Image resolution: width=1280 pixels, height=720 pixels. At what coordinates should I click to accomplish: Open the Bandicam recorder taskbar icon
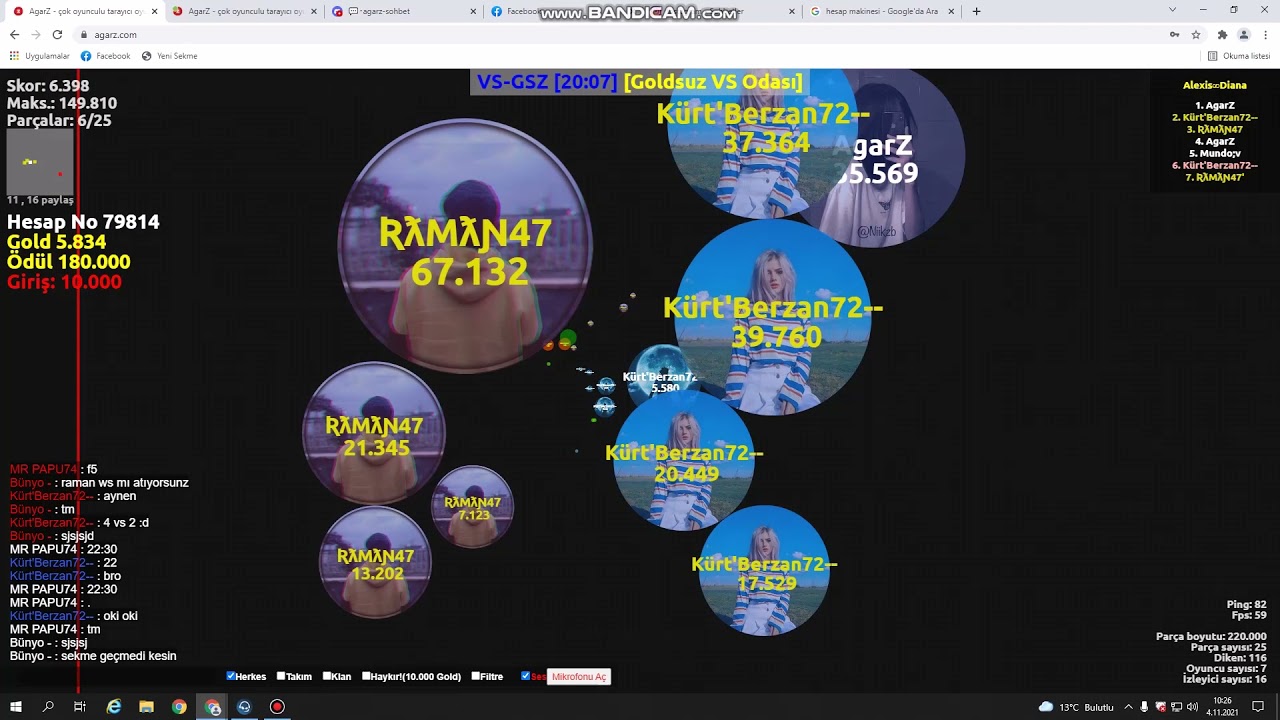(277, 706)
